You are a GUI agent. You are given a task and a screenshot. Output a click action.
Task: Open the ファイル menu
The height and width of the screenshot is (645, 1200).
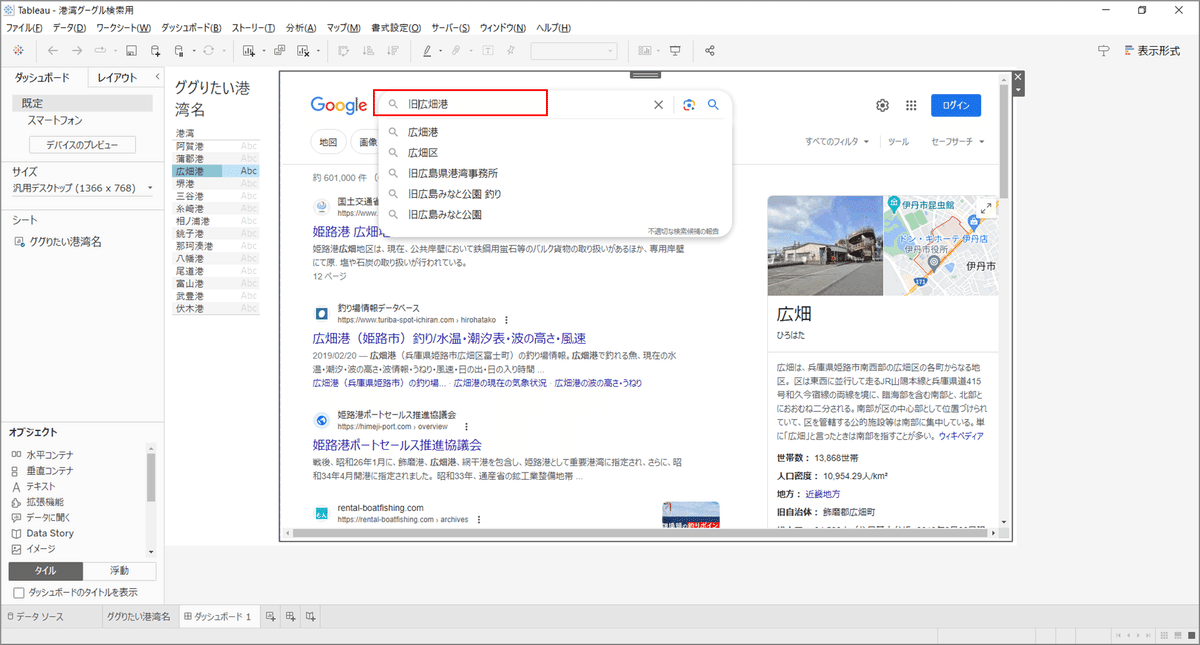24,27
